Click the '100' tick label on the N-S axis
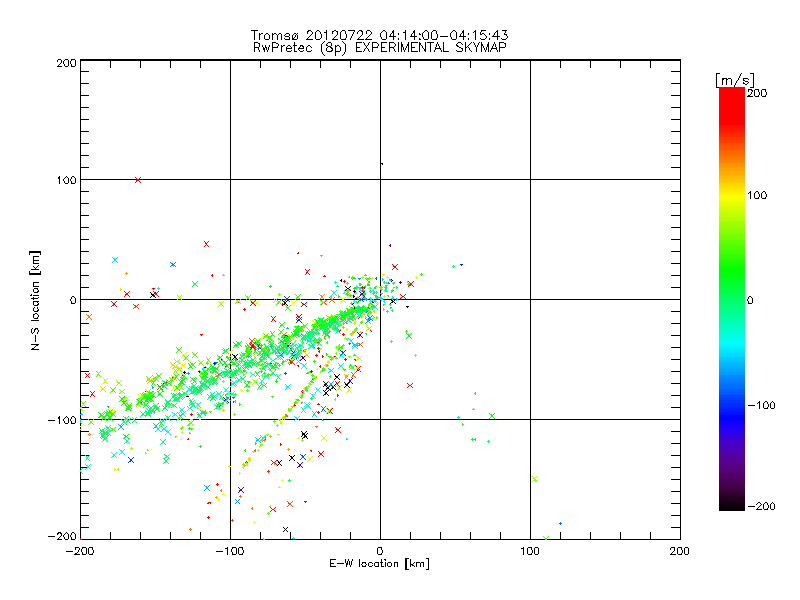 coord(66,180)
